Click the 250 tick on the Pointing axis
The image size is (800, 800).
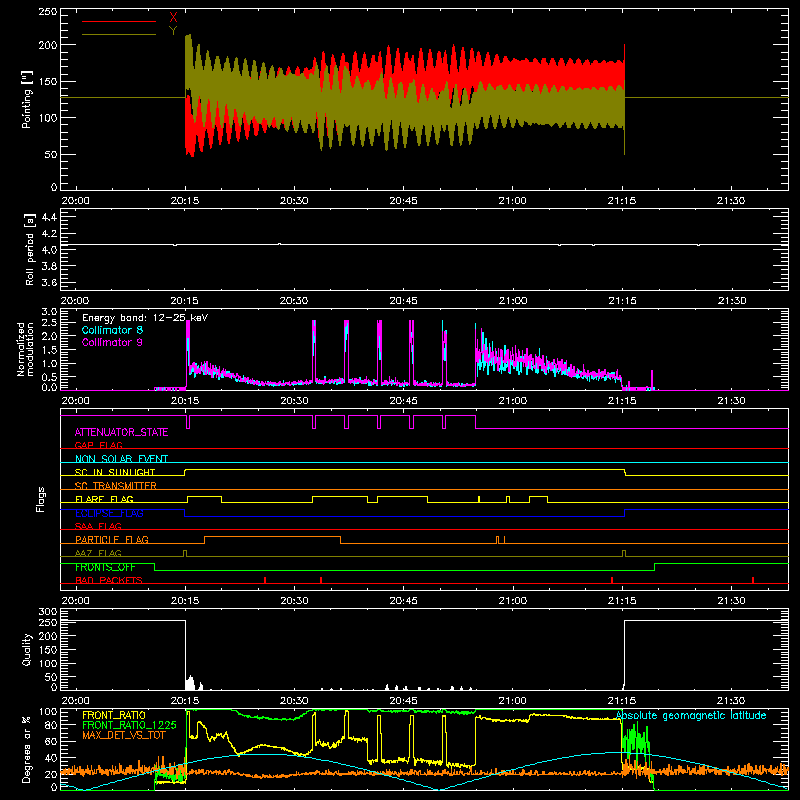click(48, 12)
